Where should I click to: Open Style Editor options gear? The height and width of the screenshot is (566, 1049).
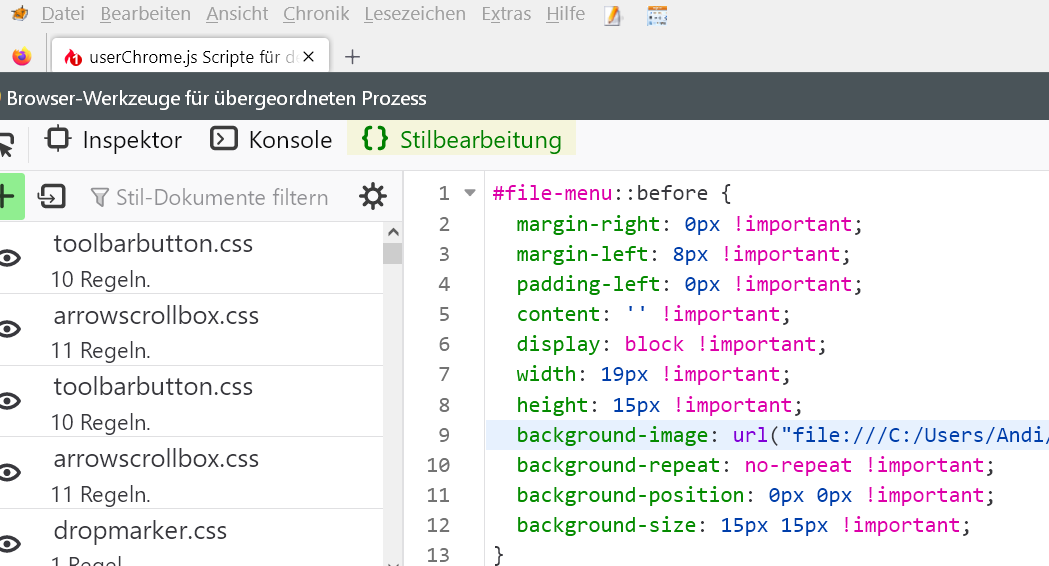point(373,197)
